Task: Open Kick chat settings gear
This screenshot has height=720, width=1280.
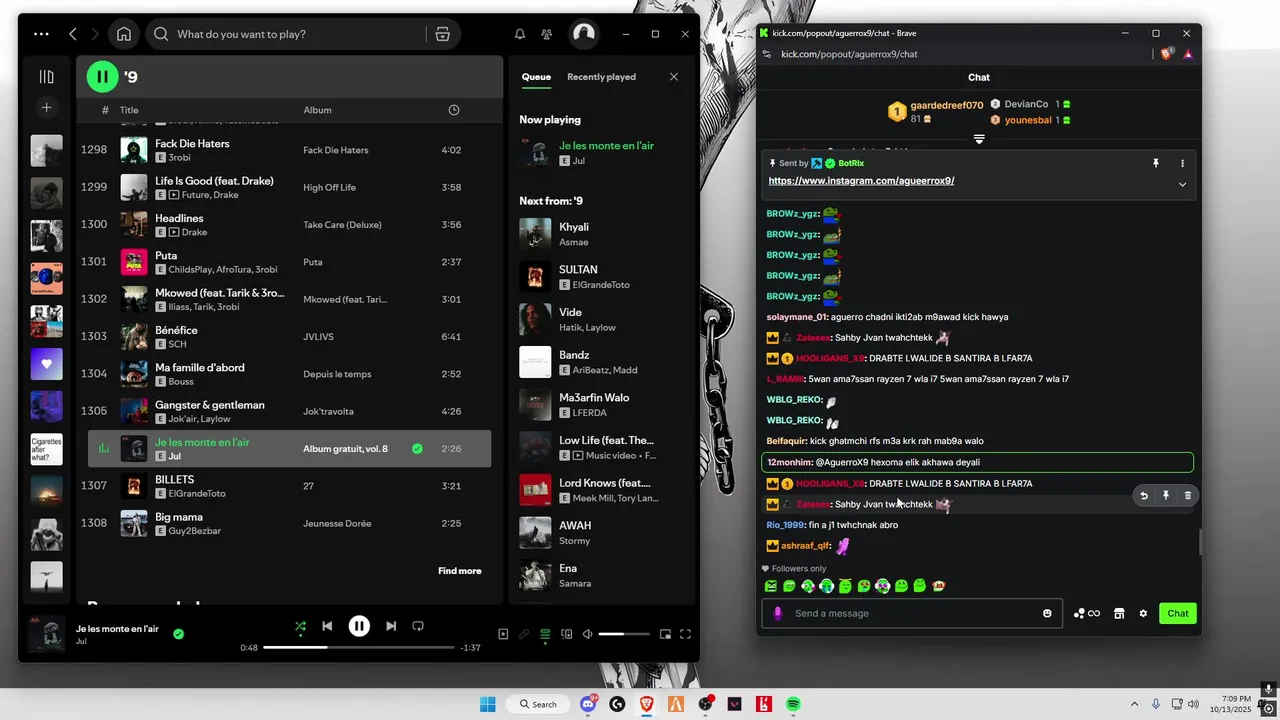Action: click(1143, 613)
